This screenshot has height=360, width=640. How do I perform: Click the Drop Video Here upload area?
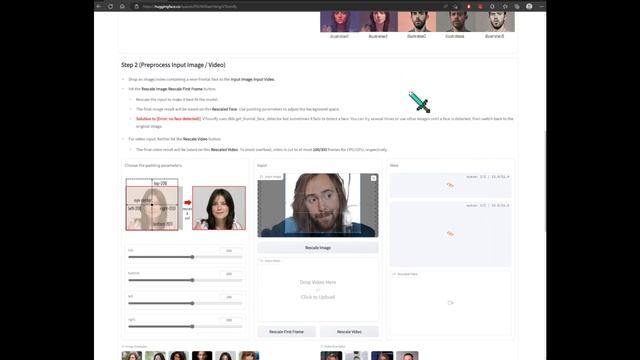[x=318, y=289]
